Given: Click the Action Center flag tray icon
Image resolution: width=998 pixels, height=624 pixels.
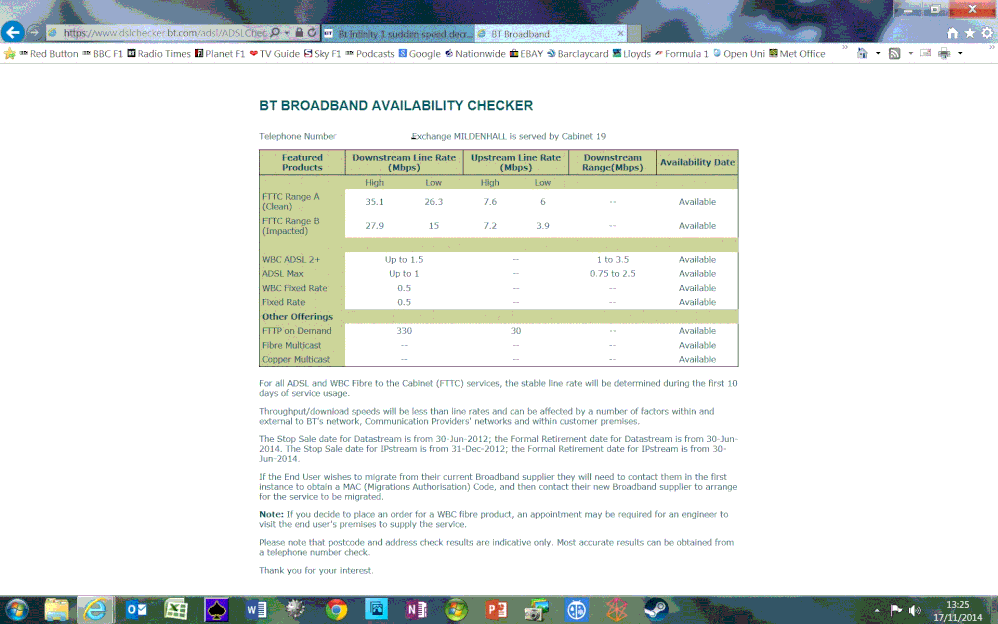Looking at the screenshot, I should point(896,610).
